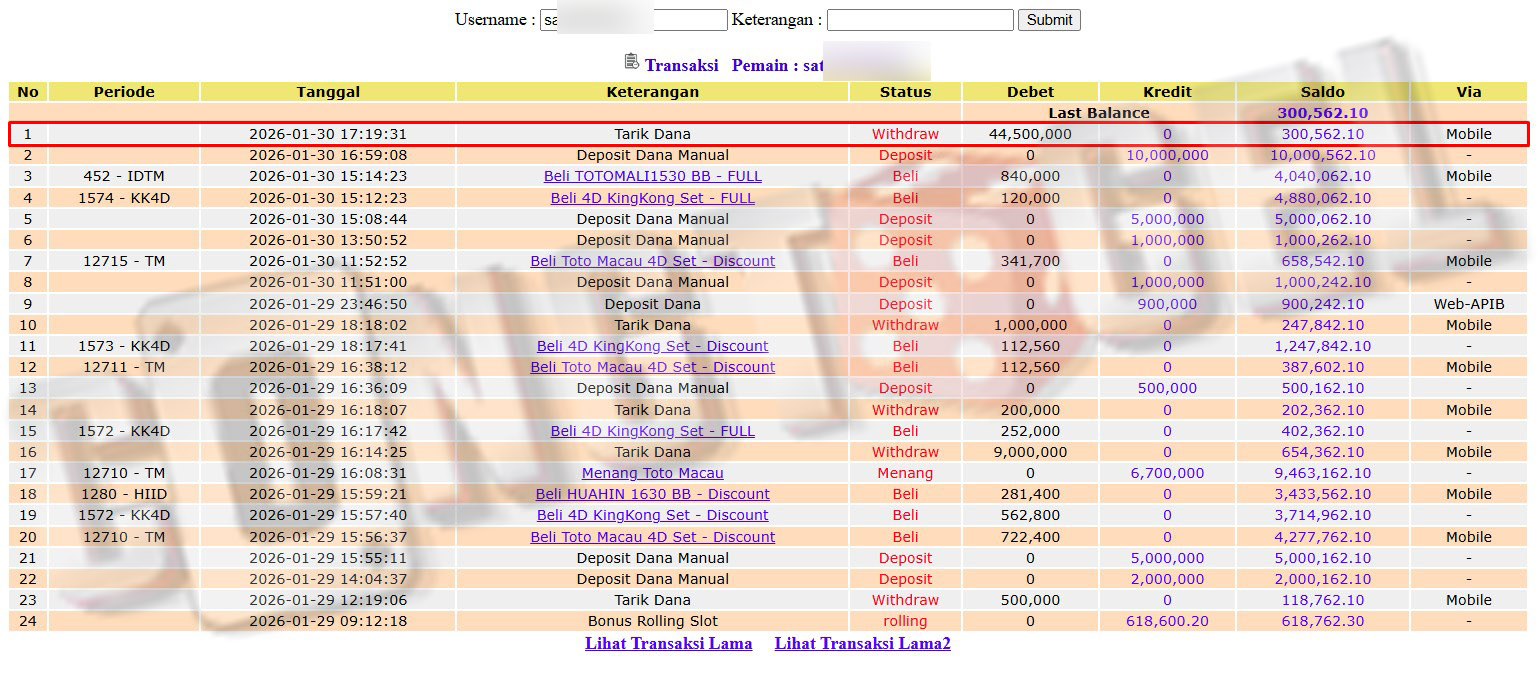This screenshot has height=675, width=1537.
Task: Open Beli TOTOMALI1530 BB - FULL link
Action: point(652,176)
